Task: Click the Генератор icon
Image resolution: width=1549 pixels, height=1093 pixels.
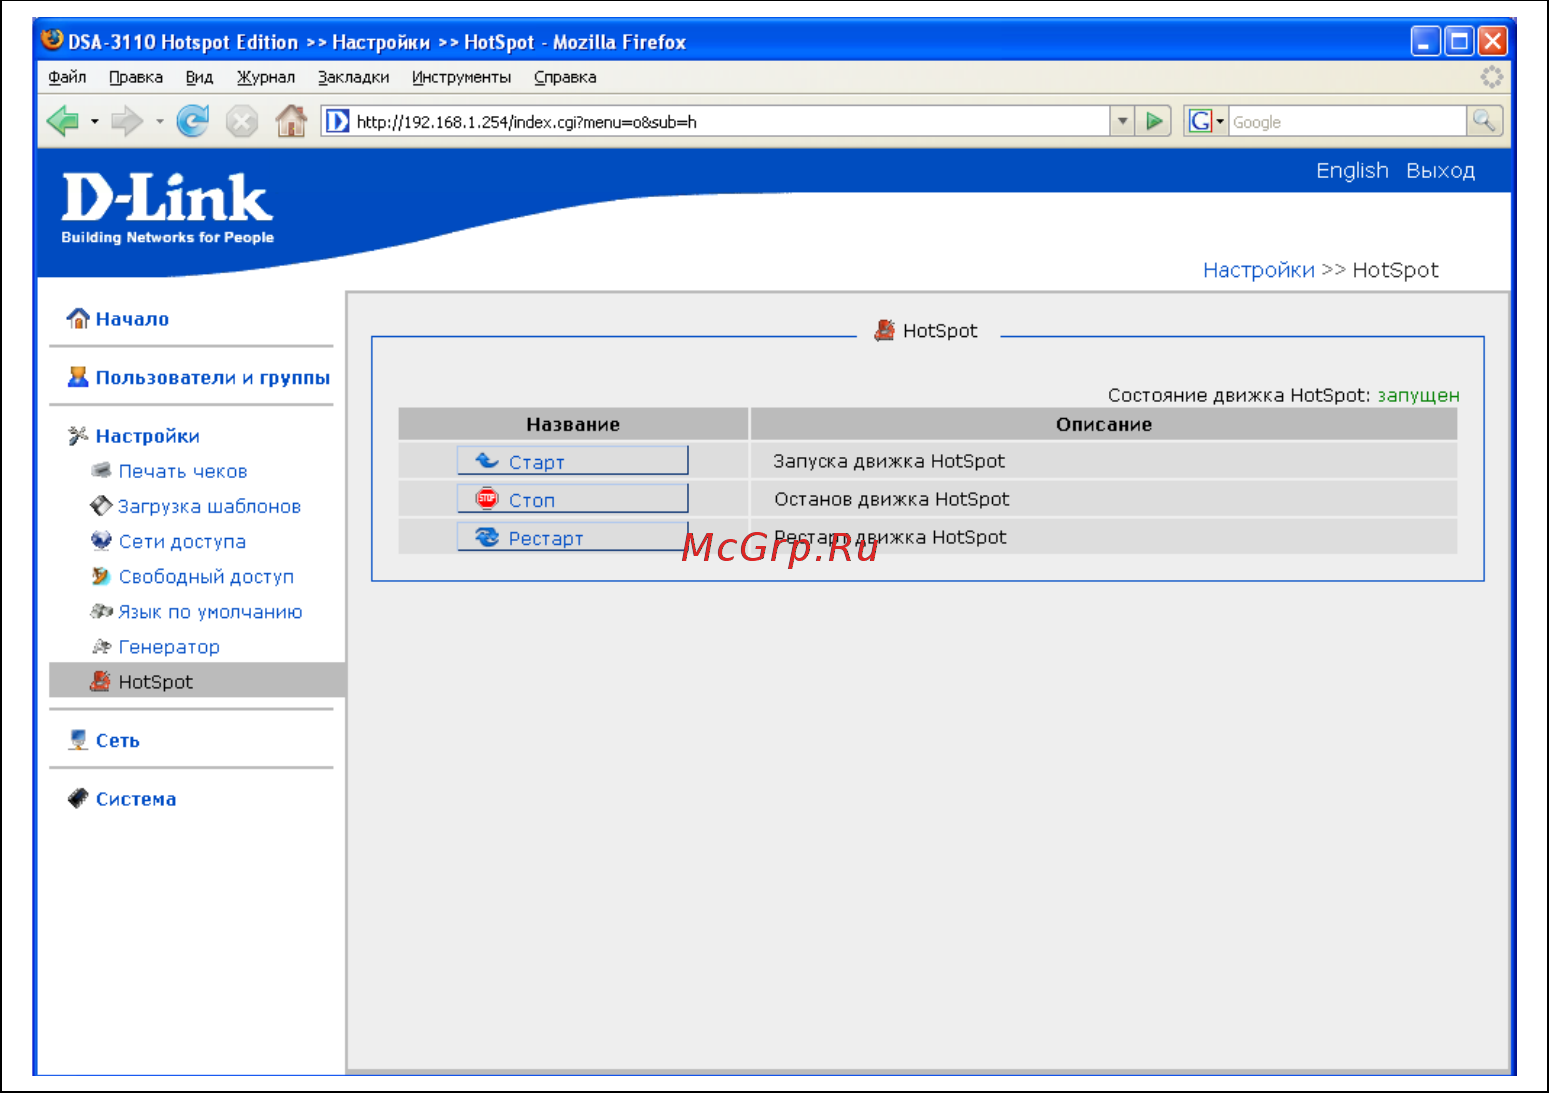Action: coord(101,646)
